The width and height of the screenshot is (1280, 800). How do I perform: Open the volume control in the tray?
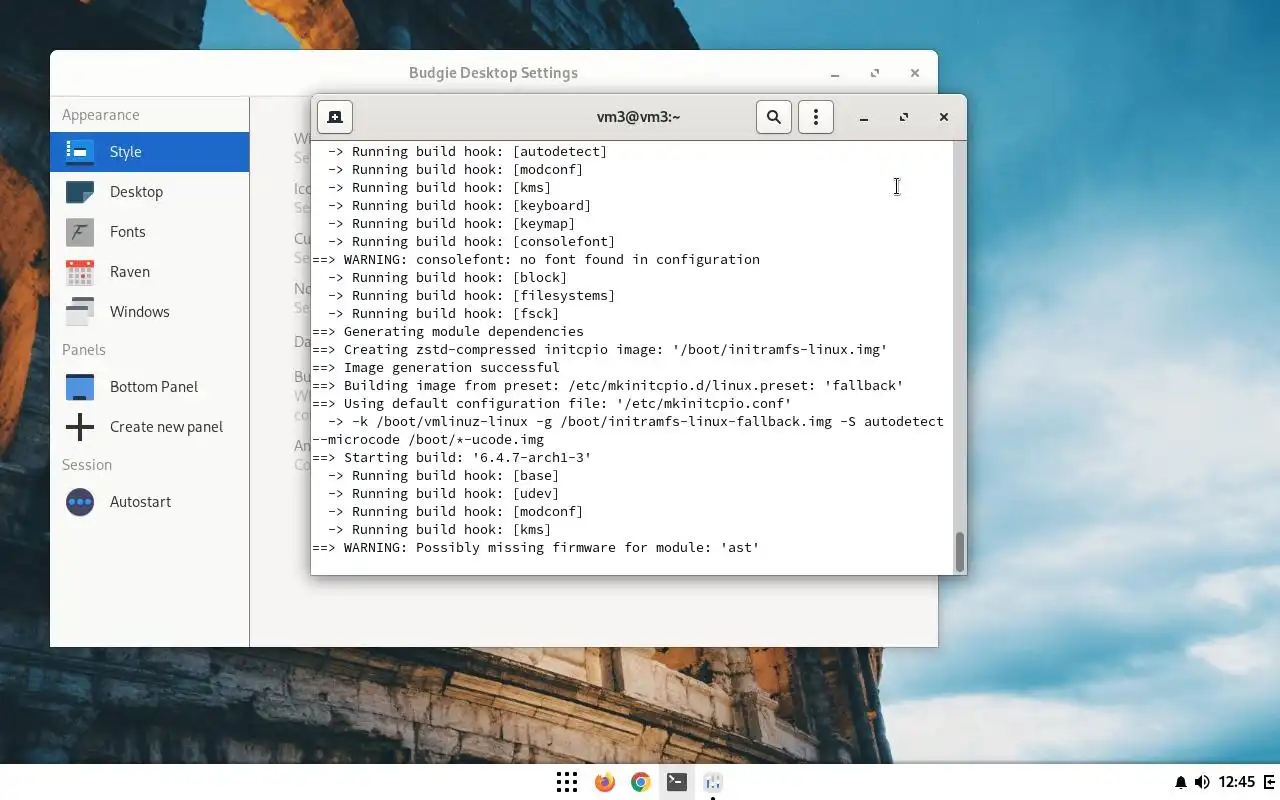click(x=1202, y=782)
